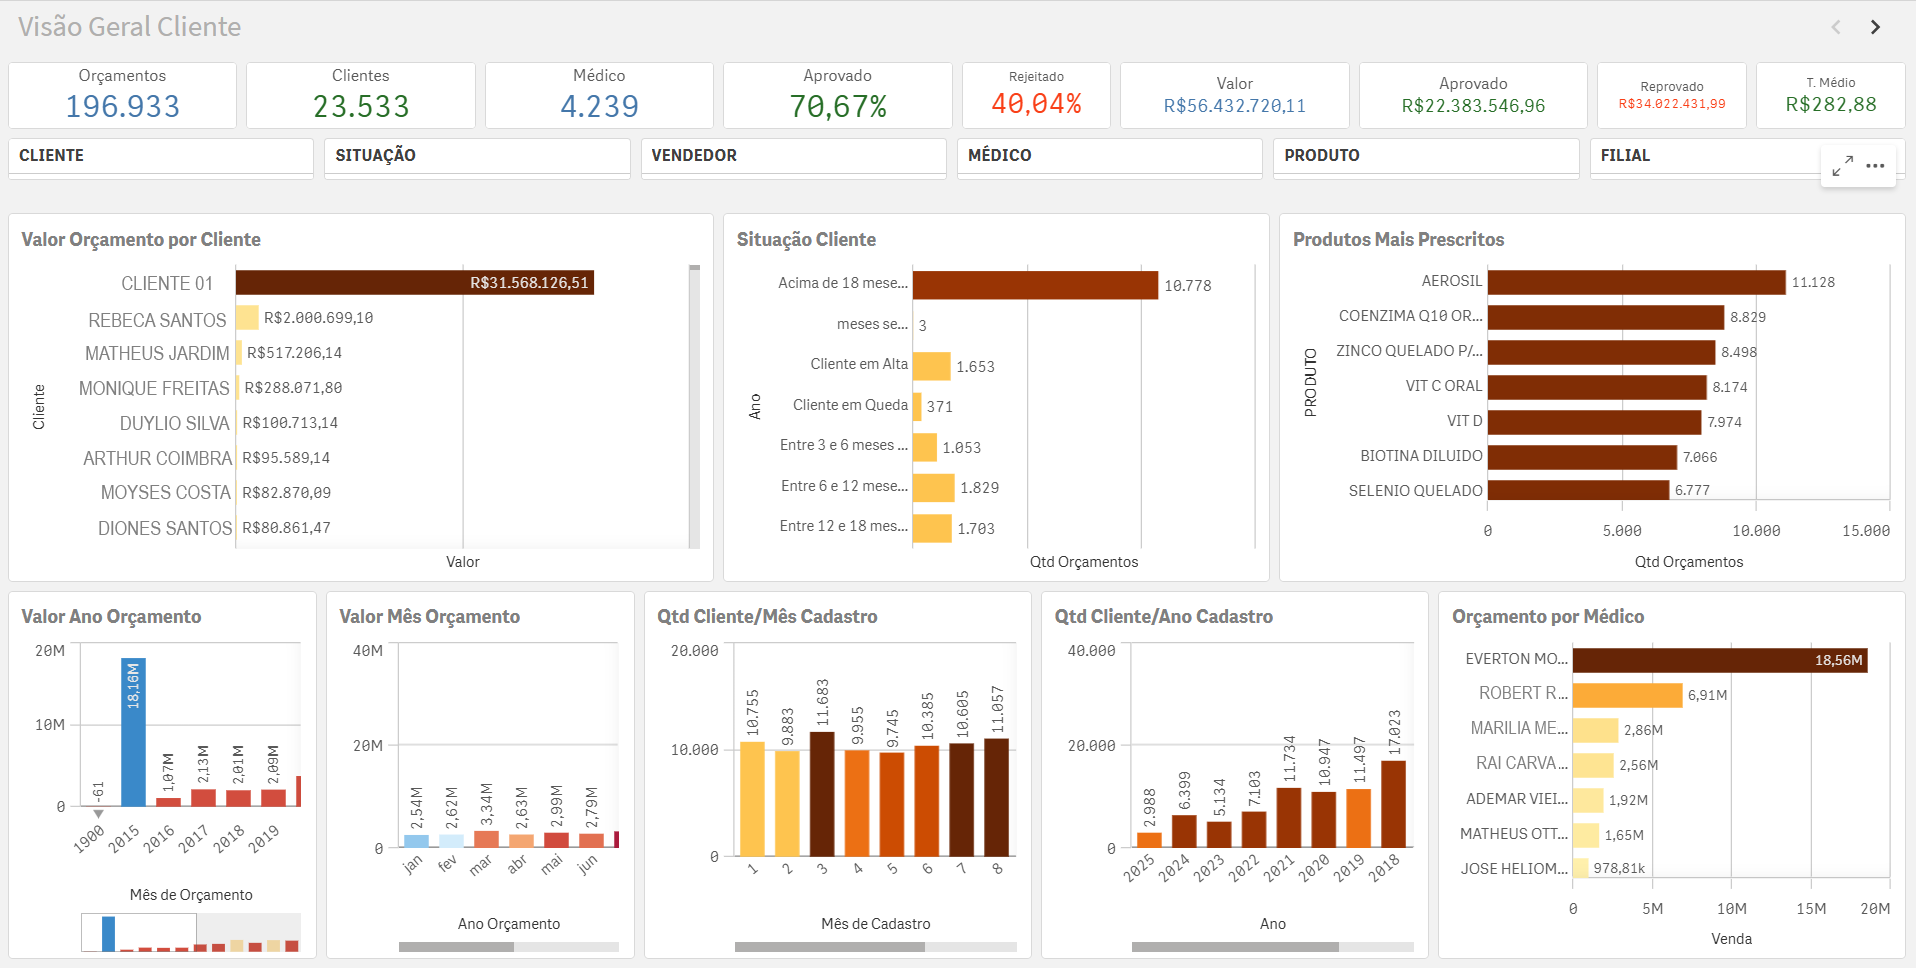Click the Qtd Cliente/Ano Cadastro scrollbar

pos(1234,946)
